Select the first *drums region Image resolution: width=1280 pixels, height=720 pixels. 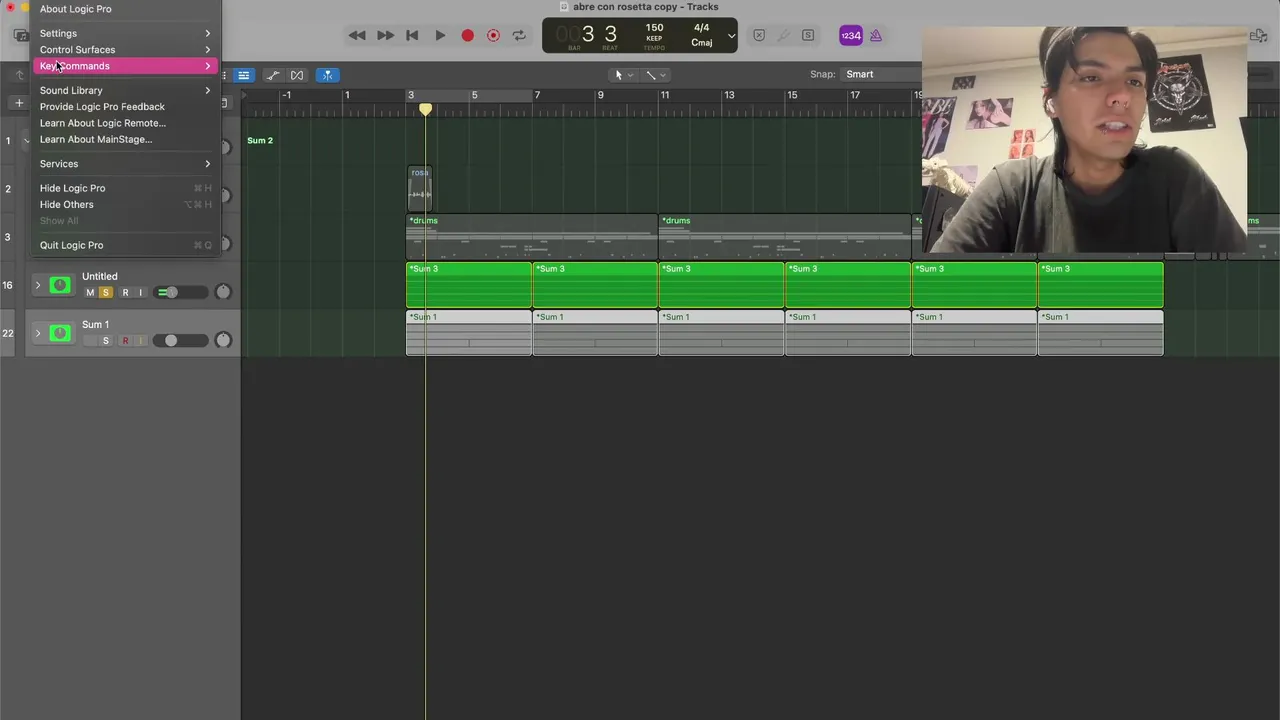531,237
